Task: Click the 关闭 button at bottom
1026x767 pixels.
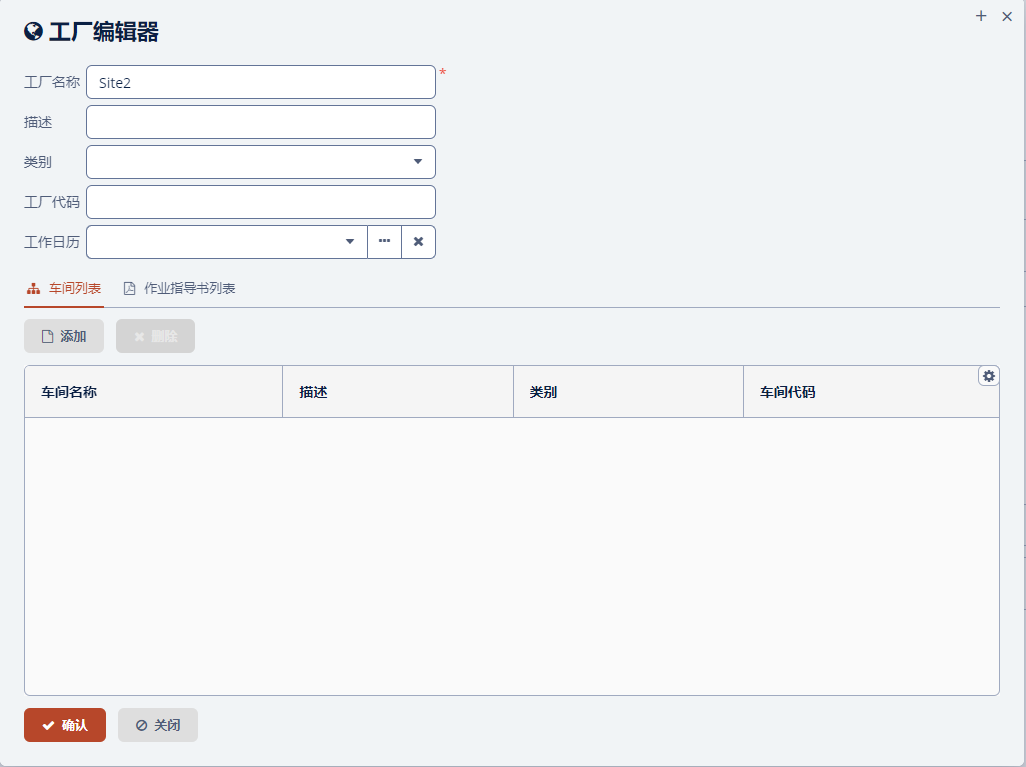Action: (158, 725)
